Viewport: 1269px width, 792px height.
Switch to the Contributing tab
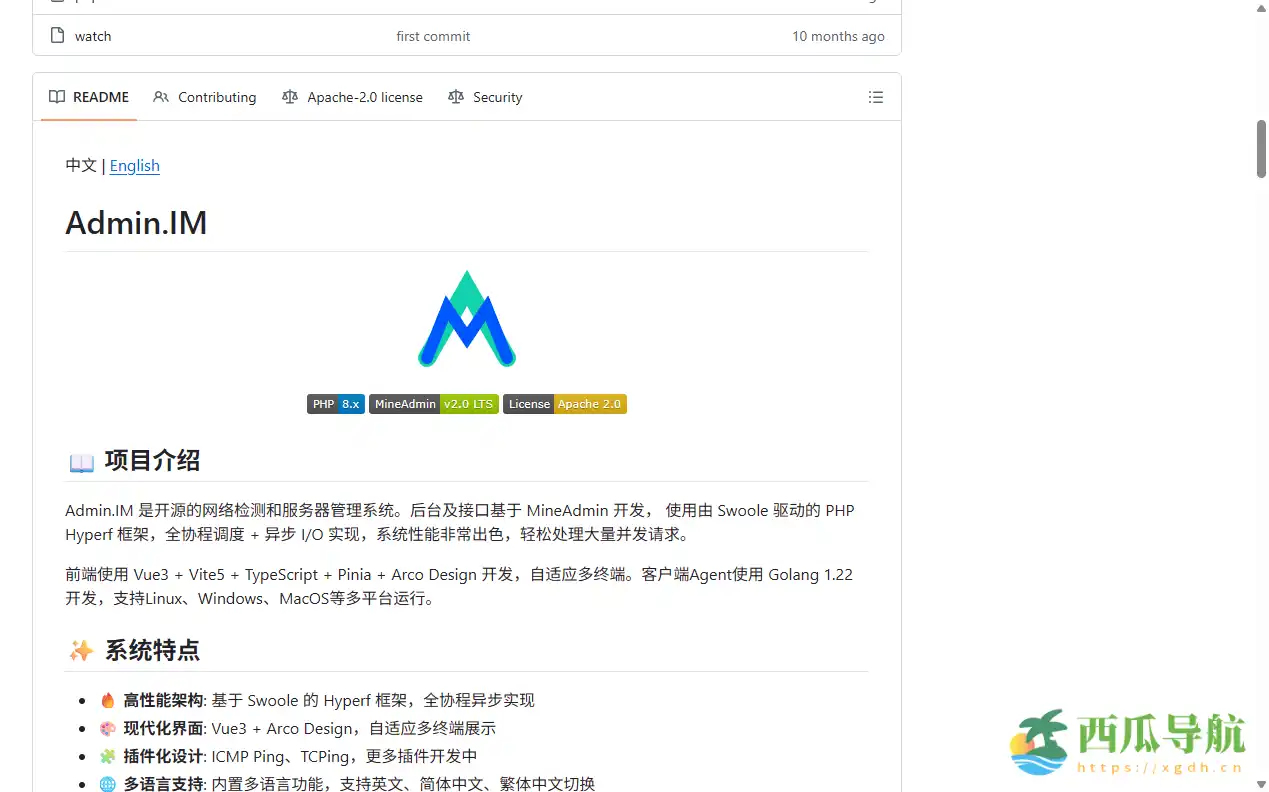(217, 97)
